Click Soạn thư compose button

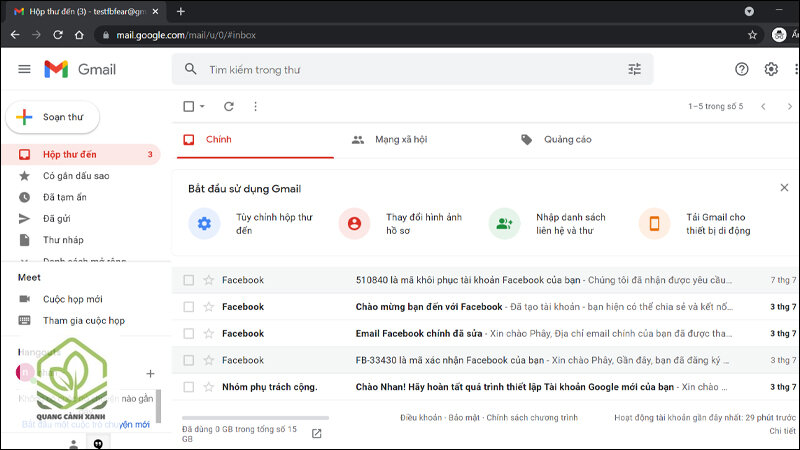pos(53,117)
